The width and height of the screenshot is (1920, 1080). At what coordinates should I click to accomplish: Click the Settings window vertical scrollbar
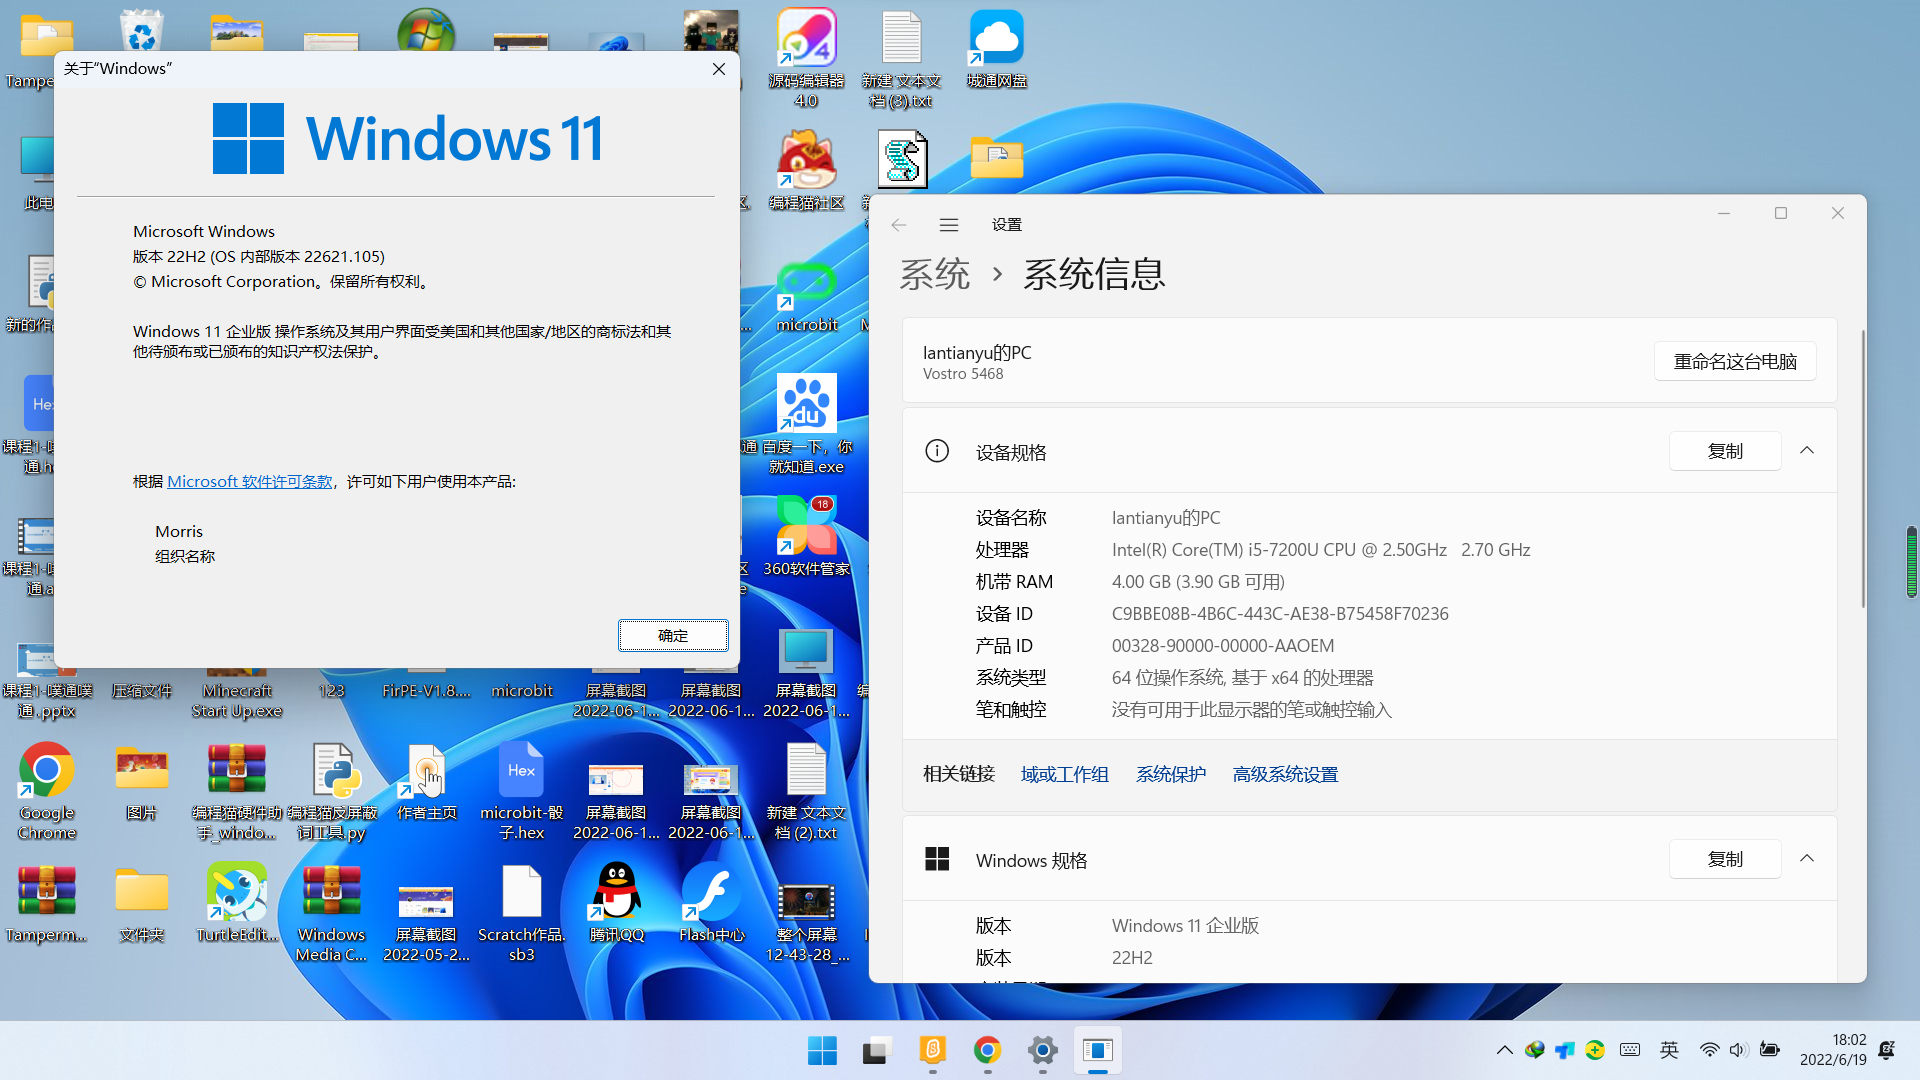coord(1863,470)
